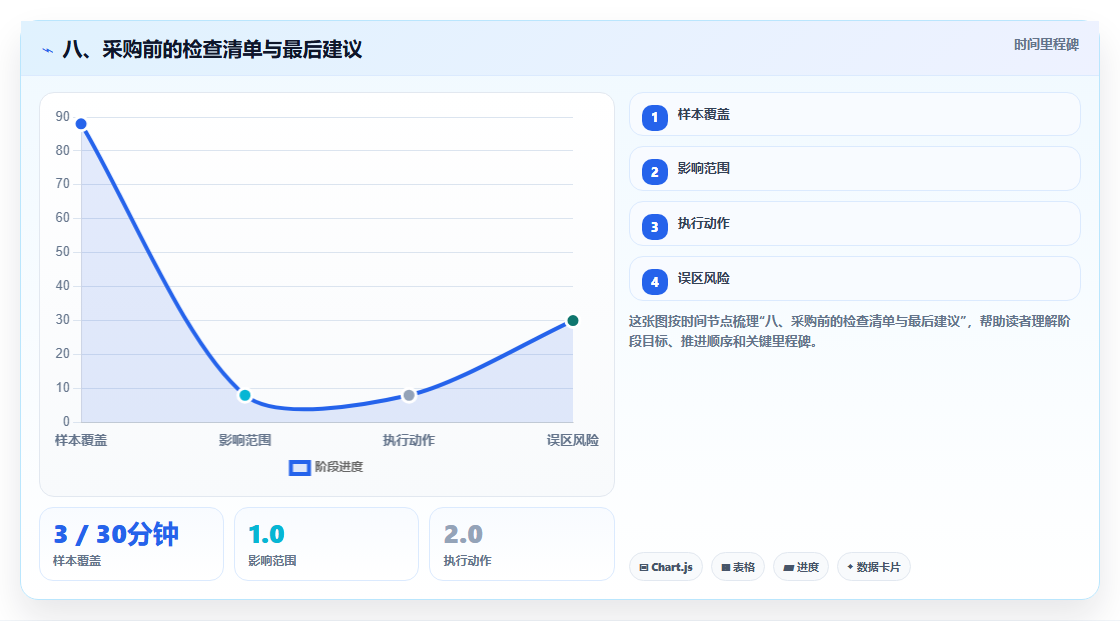This screenshot has height=621, width=1120.
Task: Click the x-axis label 样本覆盖
Action: 81,441
